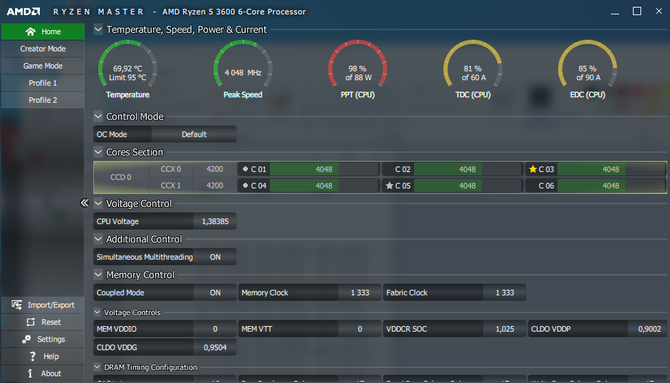Select Profile 1
The width and height of the screenshot is (670, 383).
pos(43,83)
